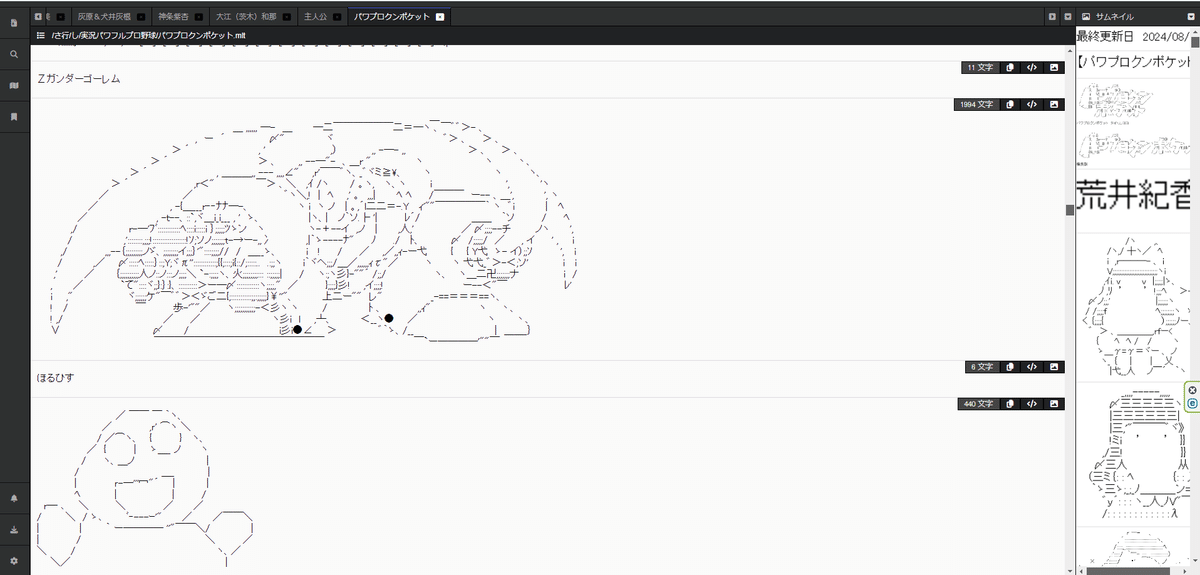This screenshot has height=575, width=1200.
Task: Click the 1994文字 character count label
Action: 976,104
